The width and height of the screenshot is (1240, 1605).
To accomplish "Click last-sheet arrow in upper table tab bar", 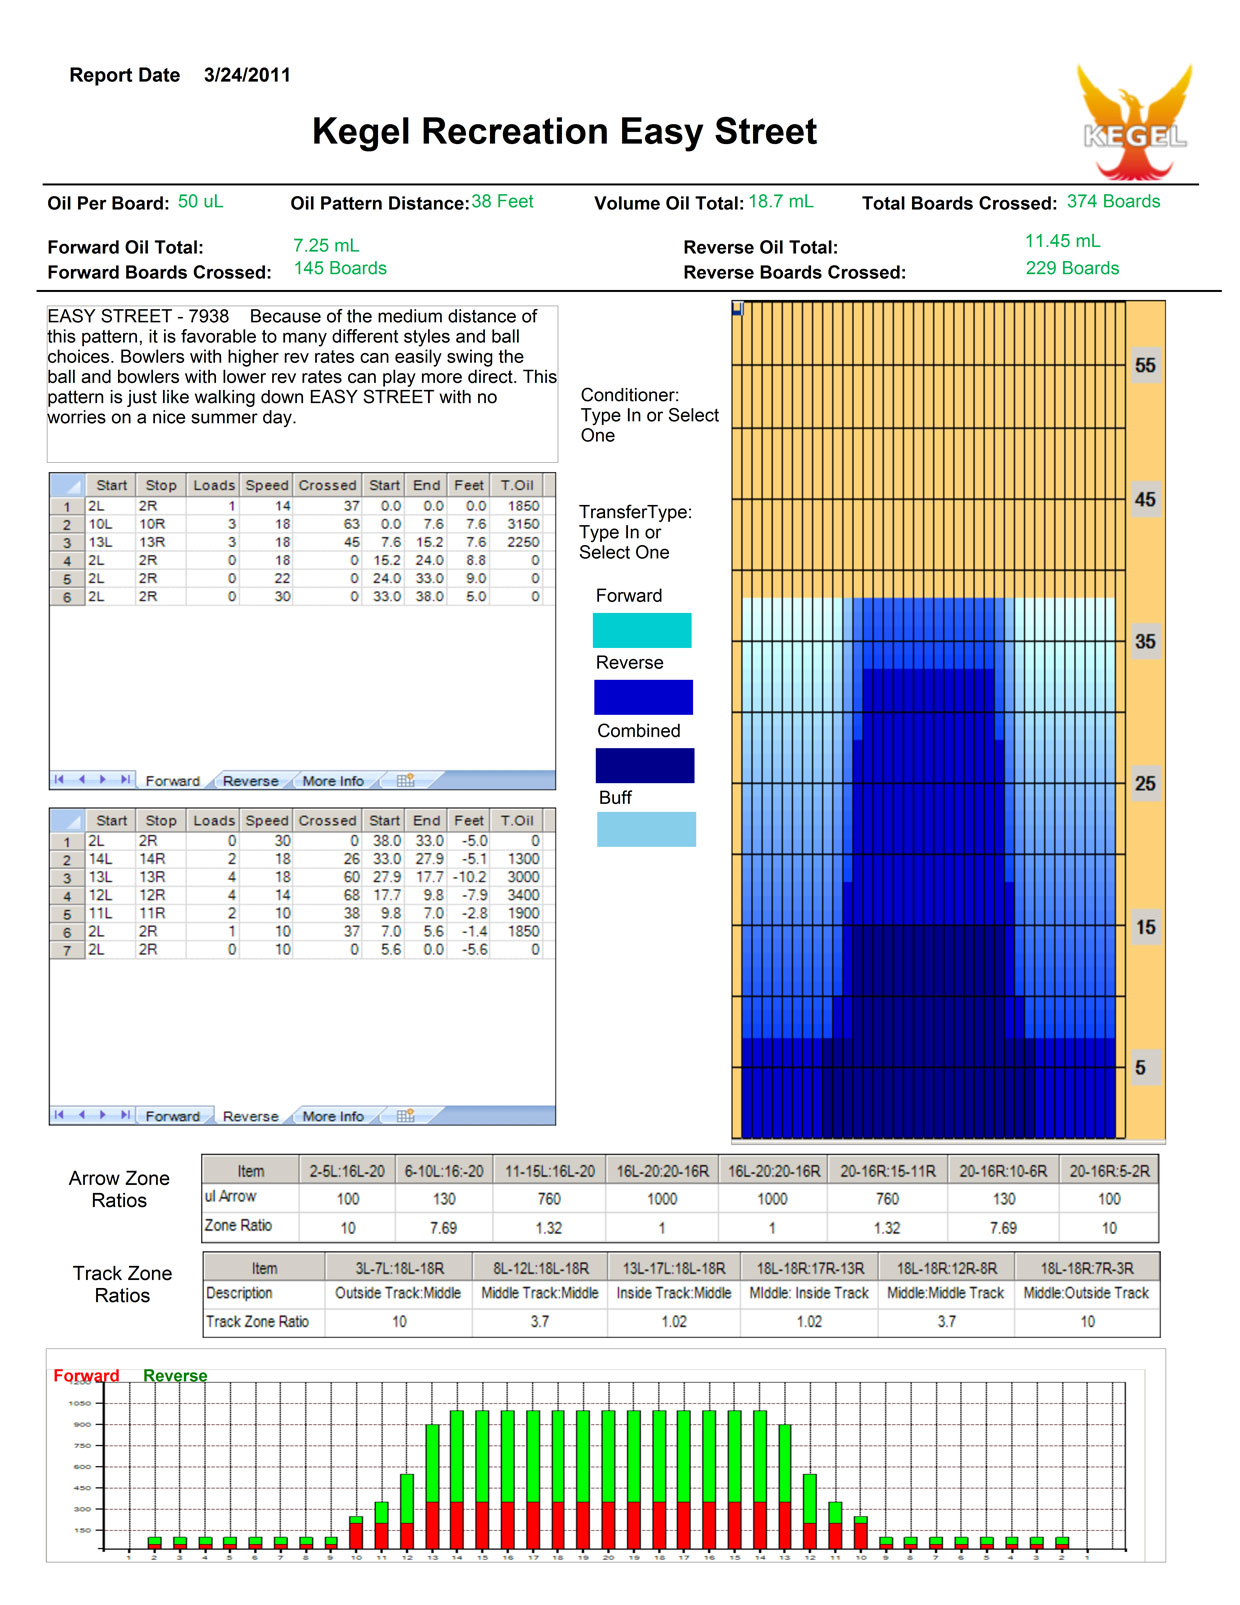I will click(125, 780).
